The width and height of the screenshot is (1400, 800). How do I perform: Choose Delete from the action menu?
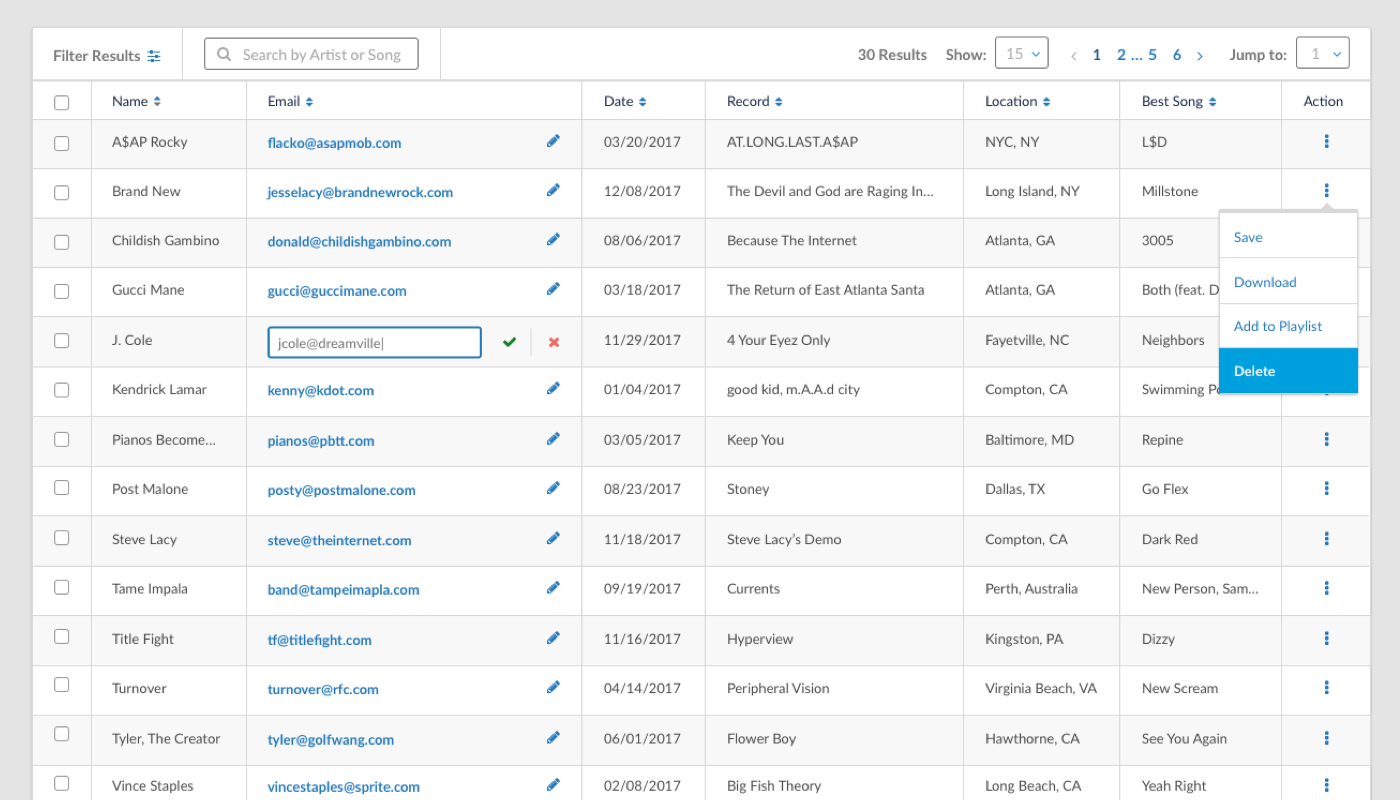(x=1288, y=371)
